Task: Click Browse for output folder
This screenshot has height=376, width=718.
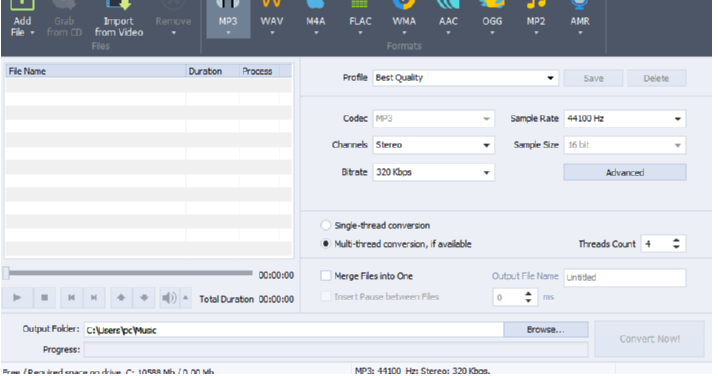Action: (545, 330)
